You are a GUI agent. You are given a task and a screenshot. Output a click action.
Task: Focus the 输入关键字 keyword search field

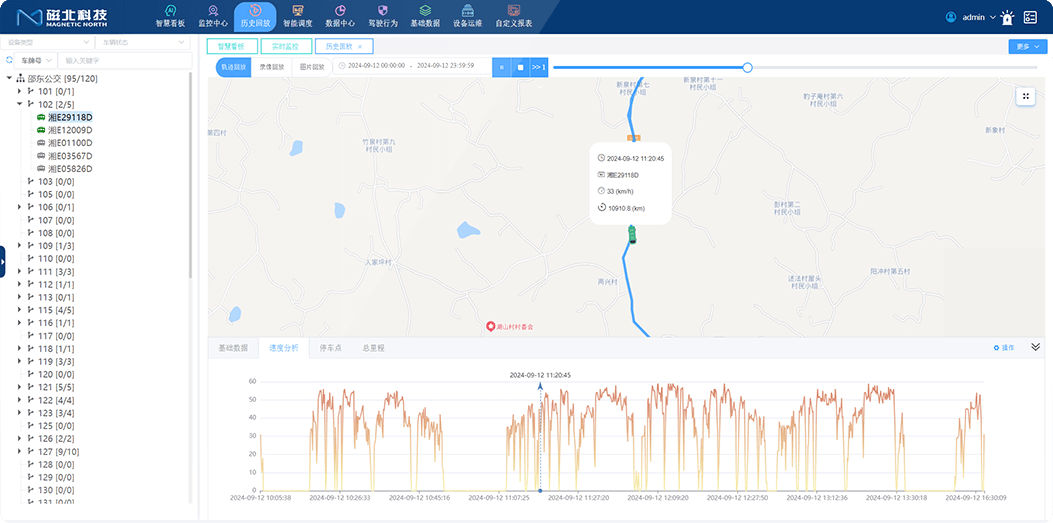pyautogui.click(x=125, y=60)
